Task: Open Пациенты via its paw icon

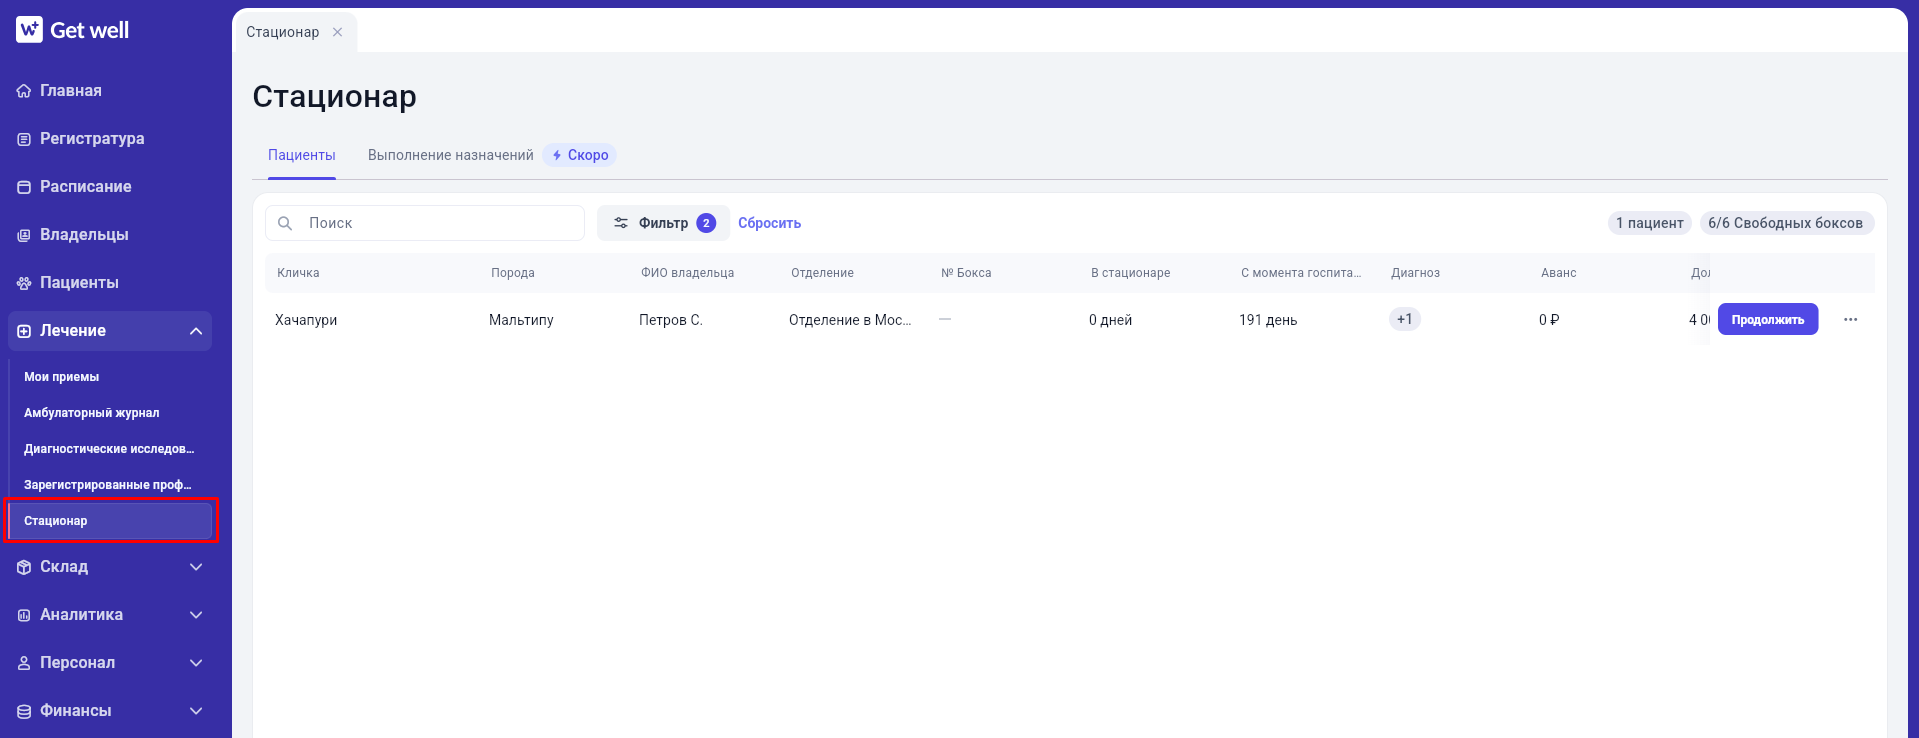Action: point(24,283)
